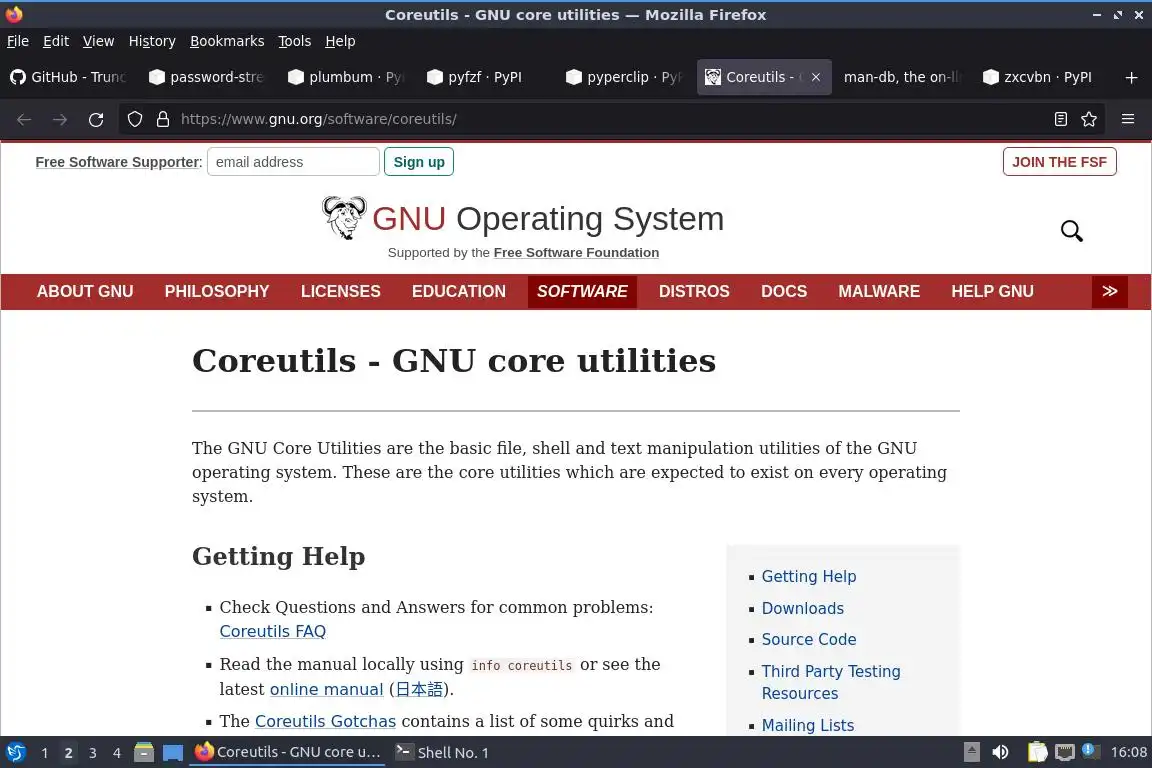Click the URL address bar
The height and width of the screenshot is (768, 1152).
[x=610, y=119]
